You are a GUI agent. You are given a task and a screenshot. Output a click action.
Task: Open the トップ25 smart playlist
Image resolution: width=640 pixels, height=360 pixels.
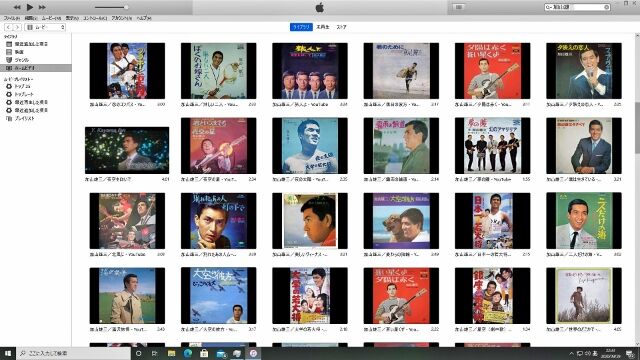coord(22,86)
